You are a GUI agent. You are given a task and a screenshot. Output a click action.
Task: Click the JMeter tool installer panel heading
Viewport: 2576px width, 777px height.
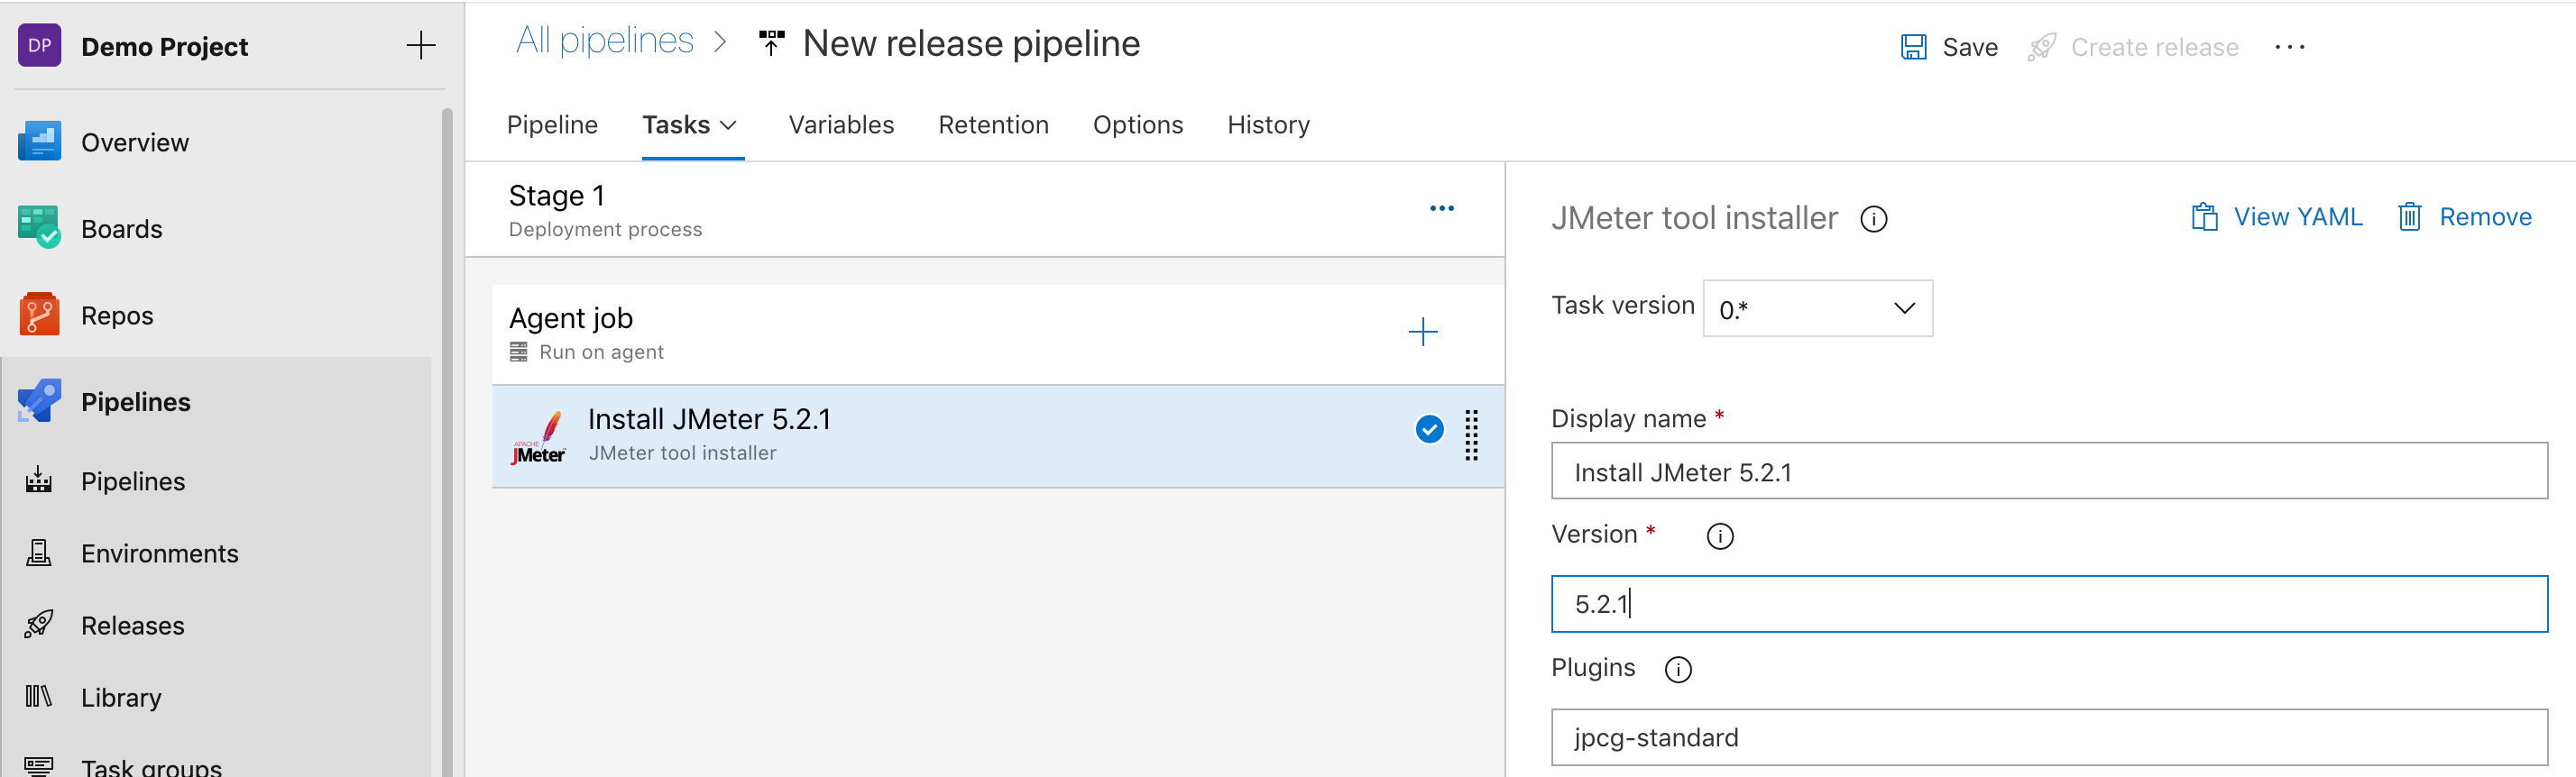pos(1694,218)
